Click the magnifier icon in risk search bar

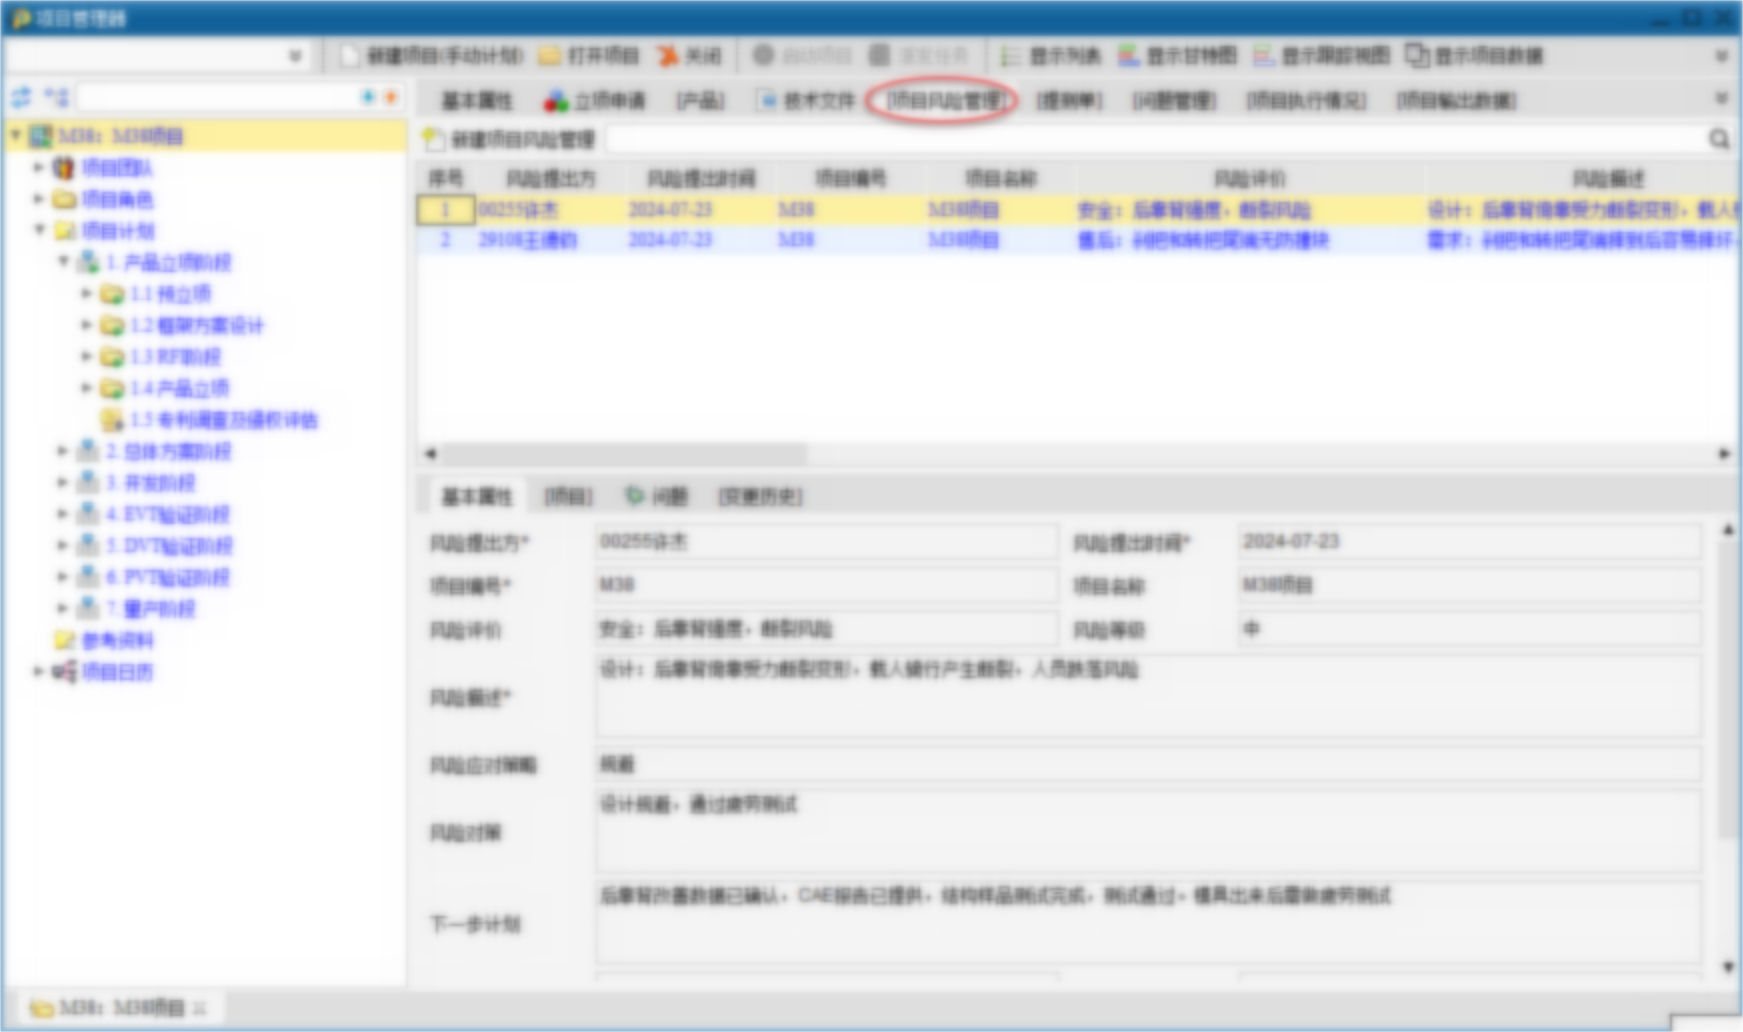pos(1719,139)
